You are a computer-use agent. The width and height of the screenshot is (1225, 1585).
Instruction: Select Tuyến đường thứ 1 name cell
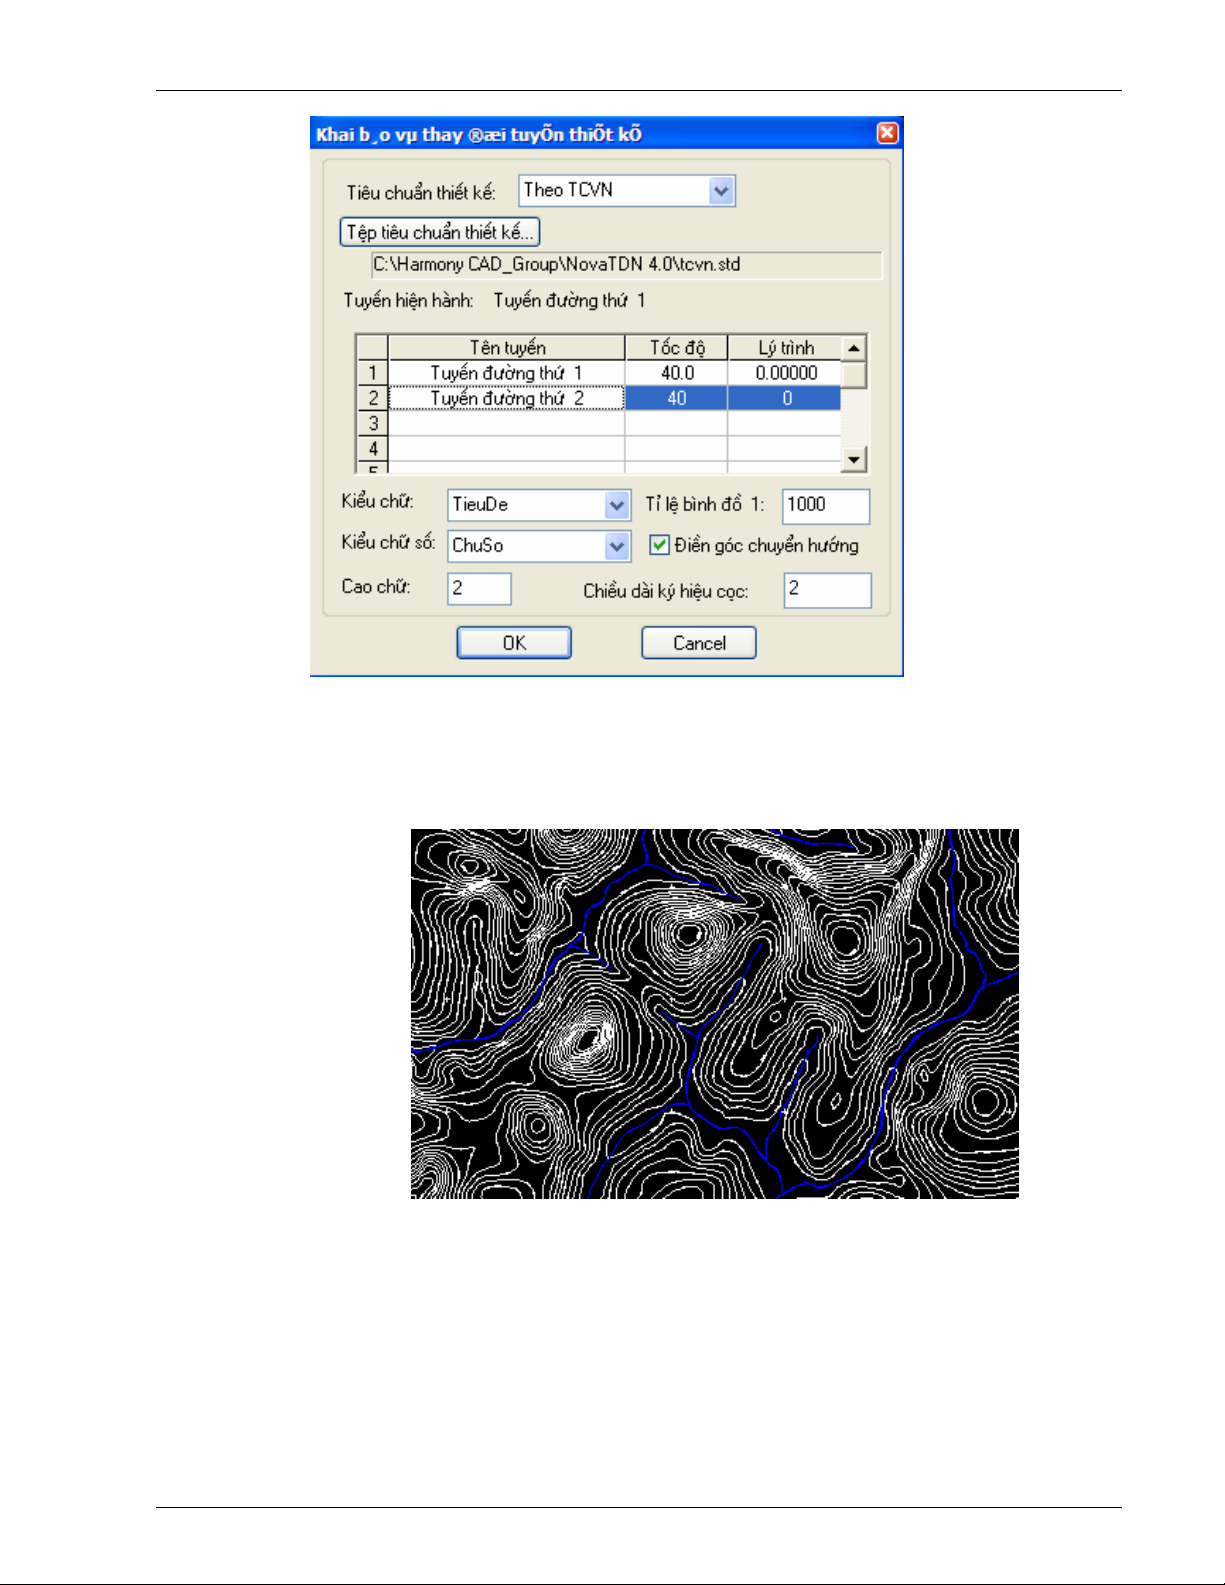506,373
